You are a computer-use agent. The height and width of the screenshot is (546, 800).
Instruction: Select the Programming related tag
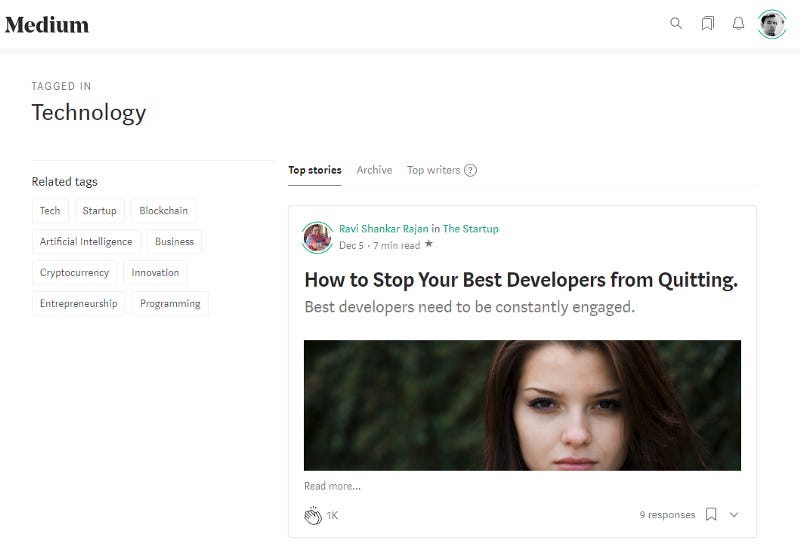[x=170, y=304]
